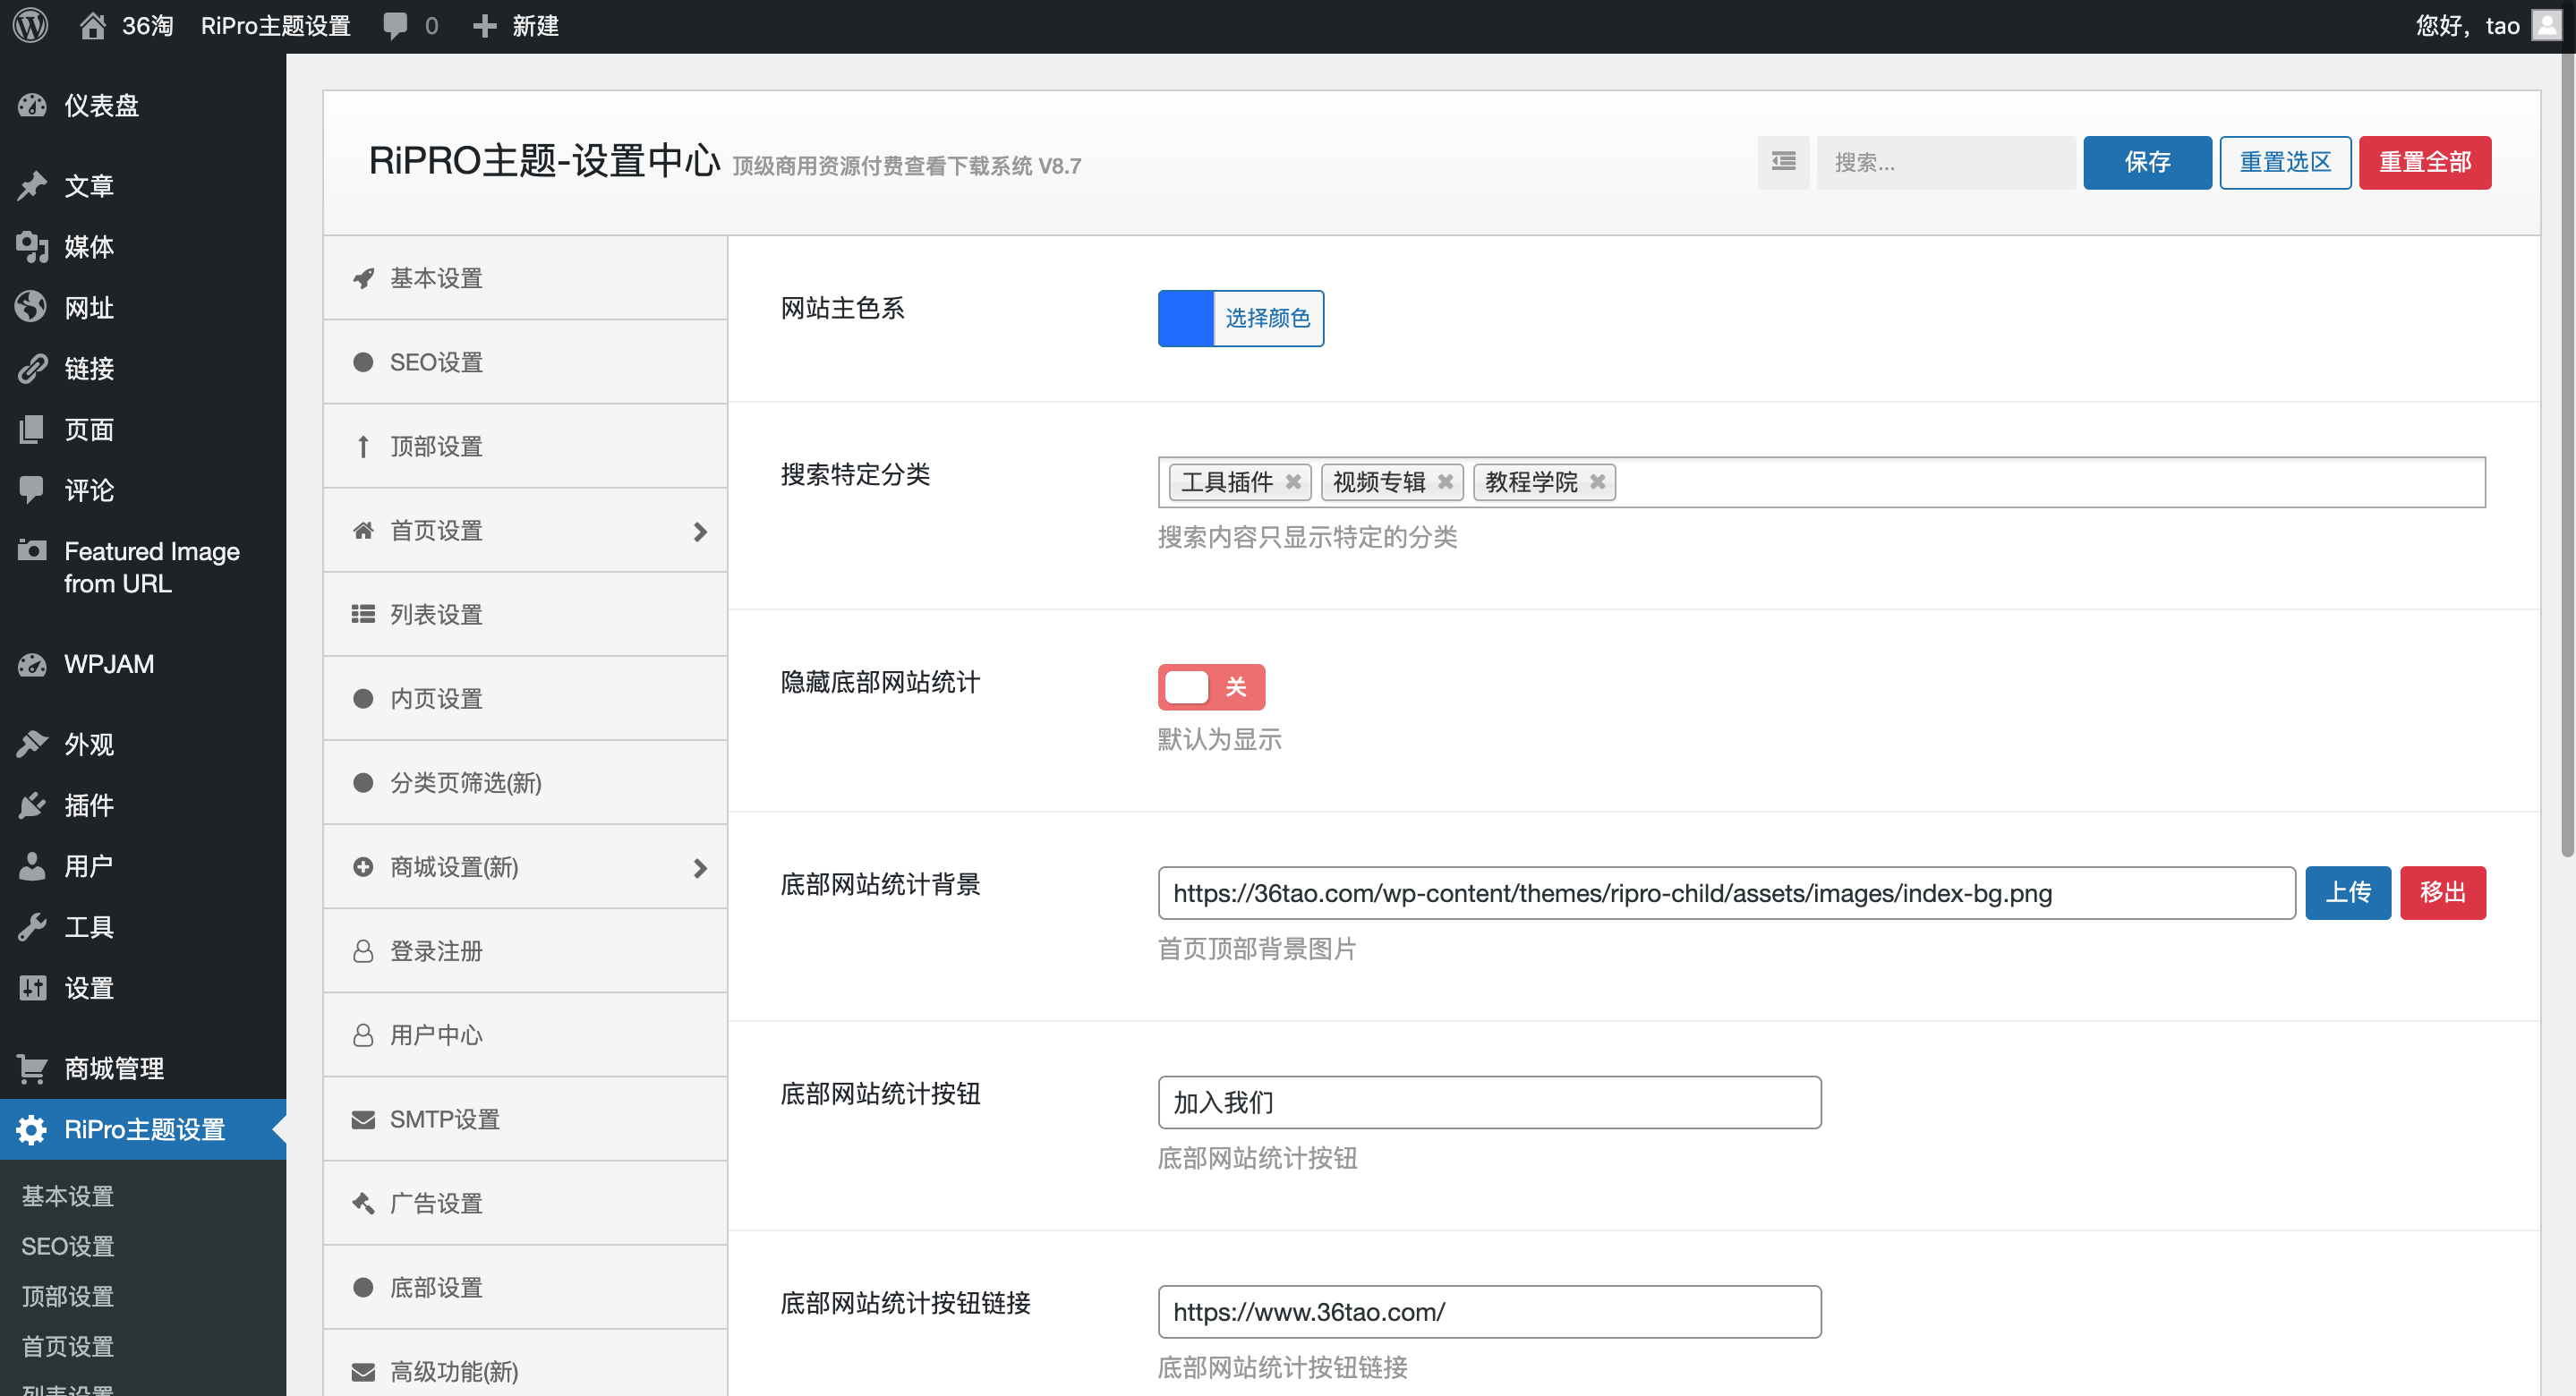
Task: Click the person icon for 用户
Action: [x=32, y=866]
